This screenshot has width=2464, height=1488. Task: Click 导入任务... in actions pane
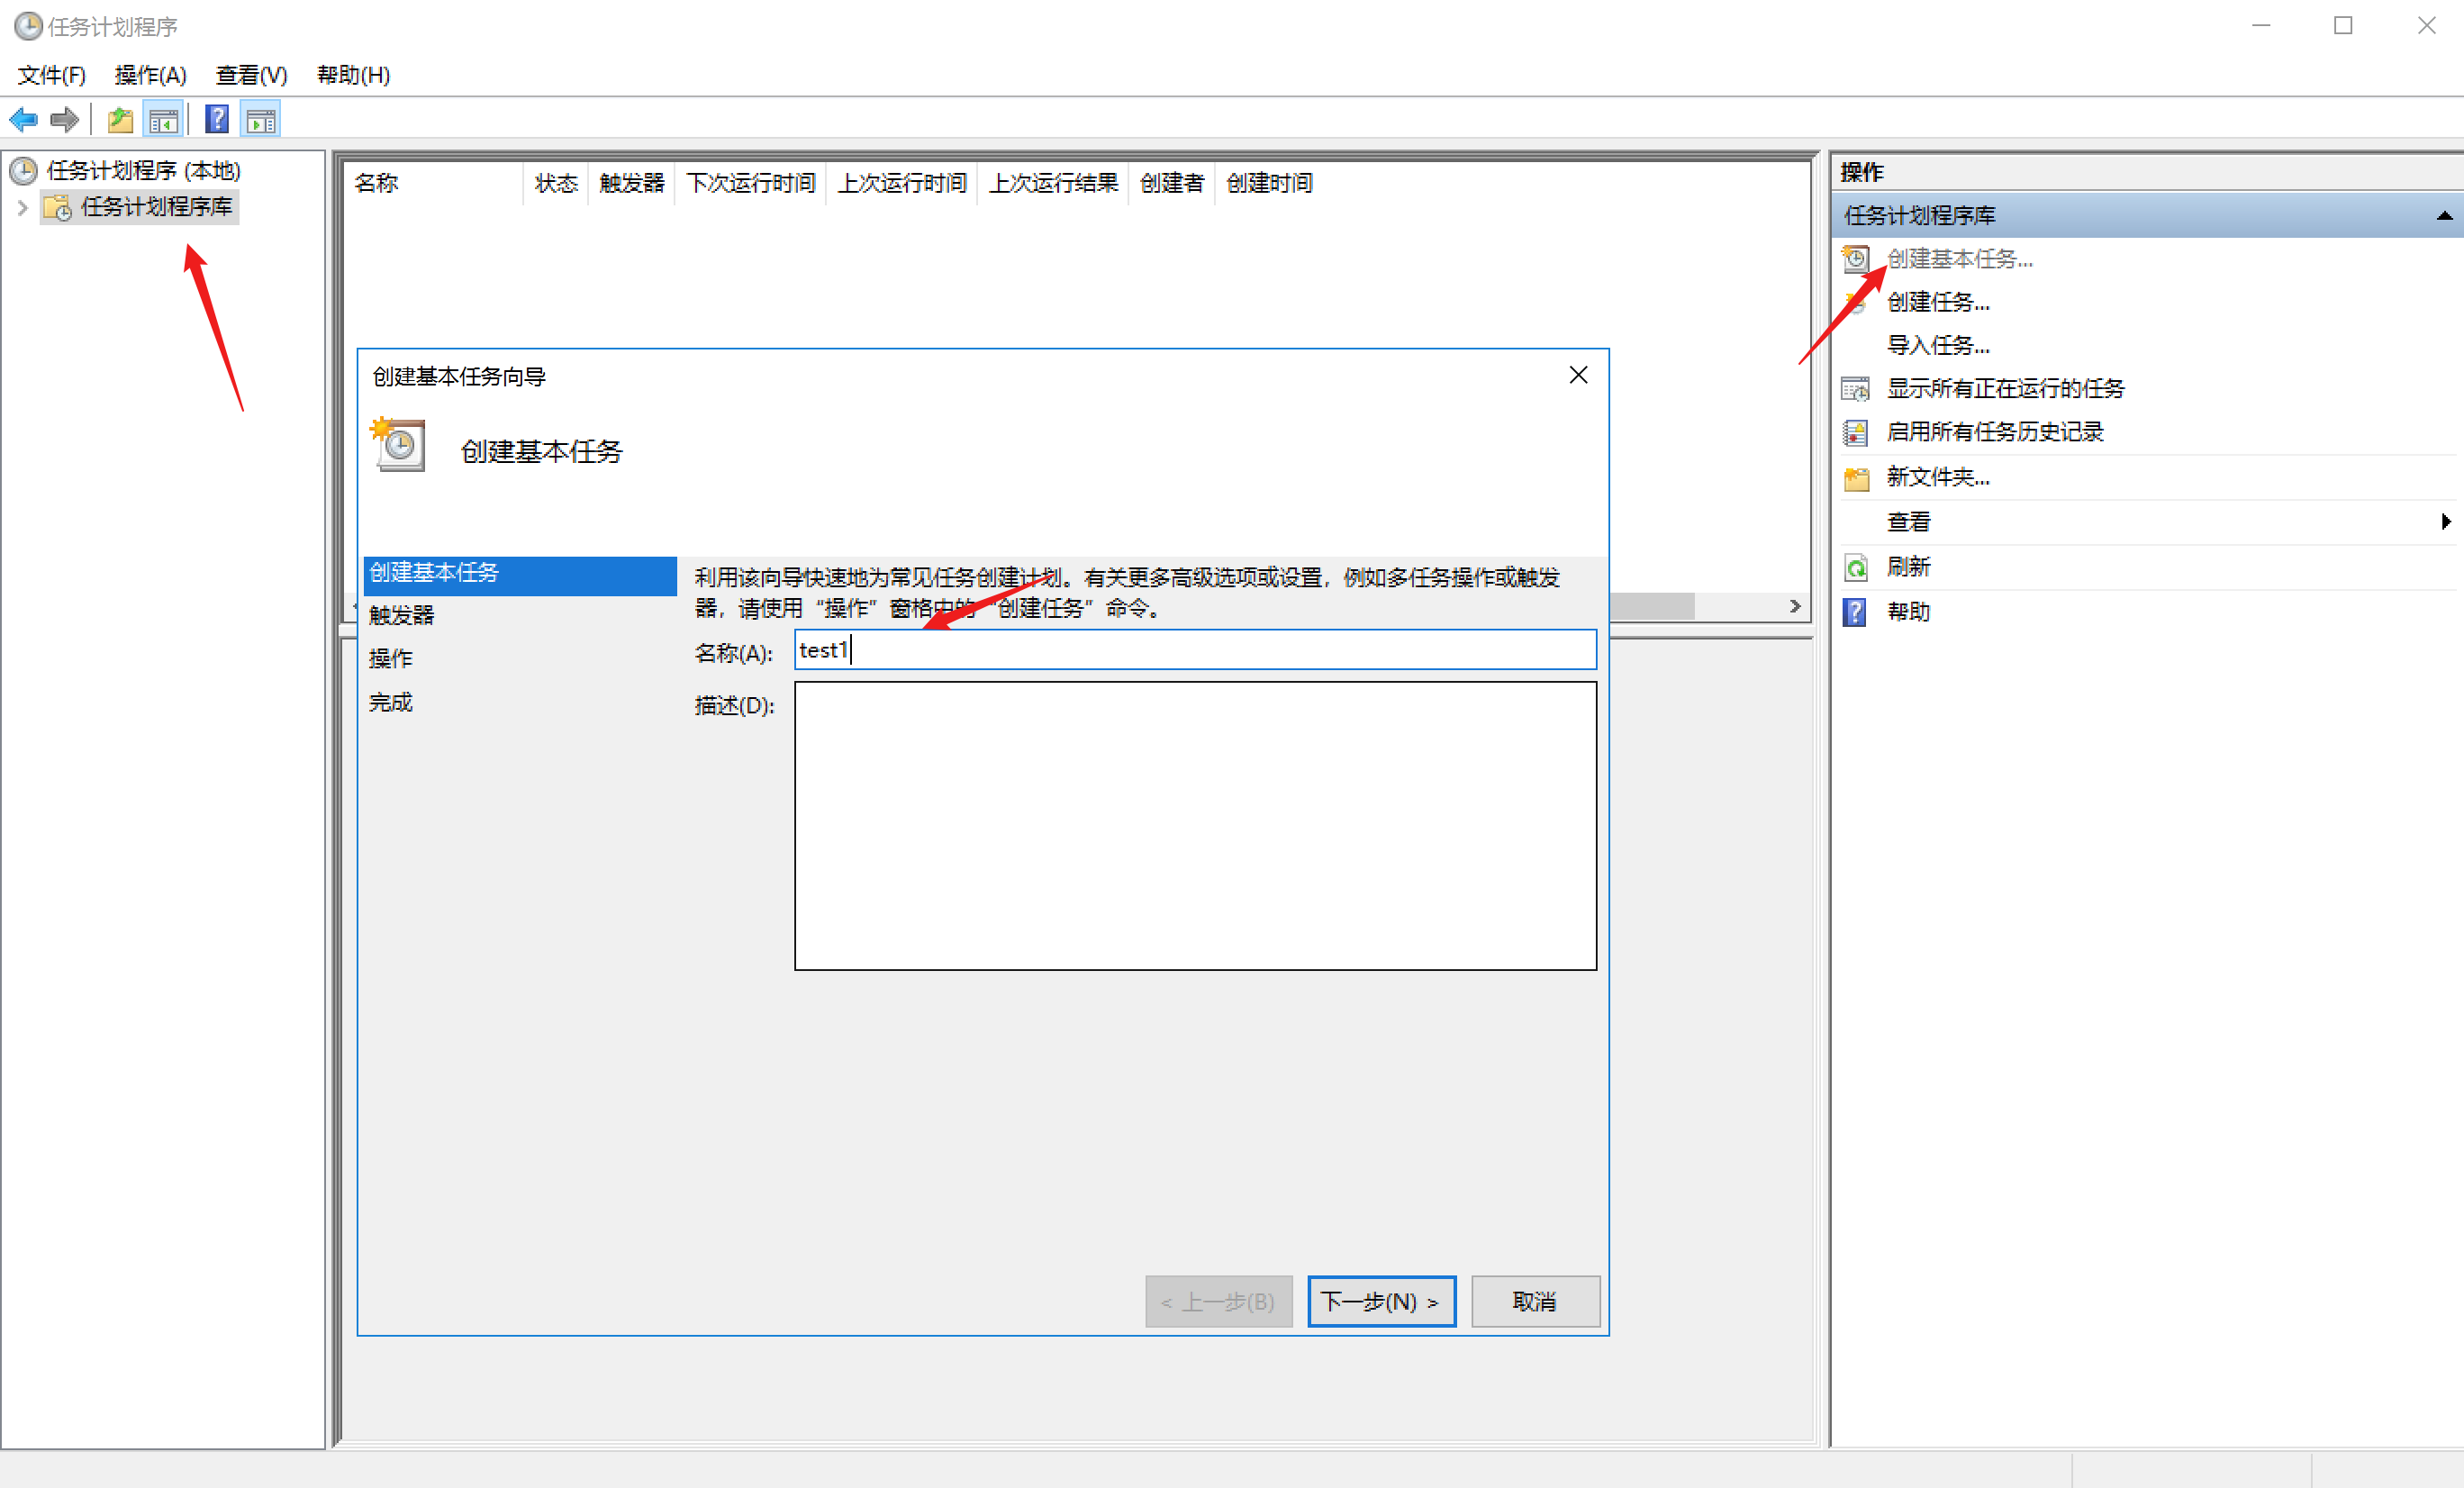coord(1938,345)
